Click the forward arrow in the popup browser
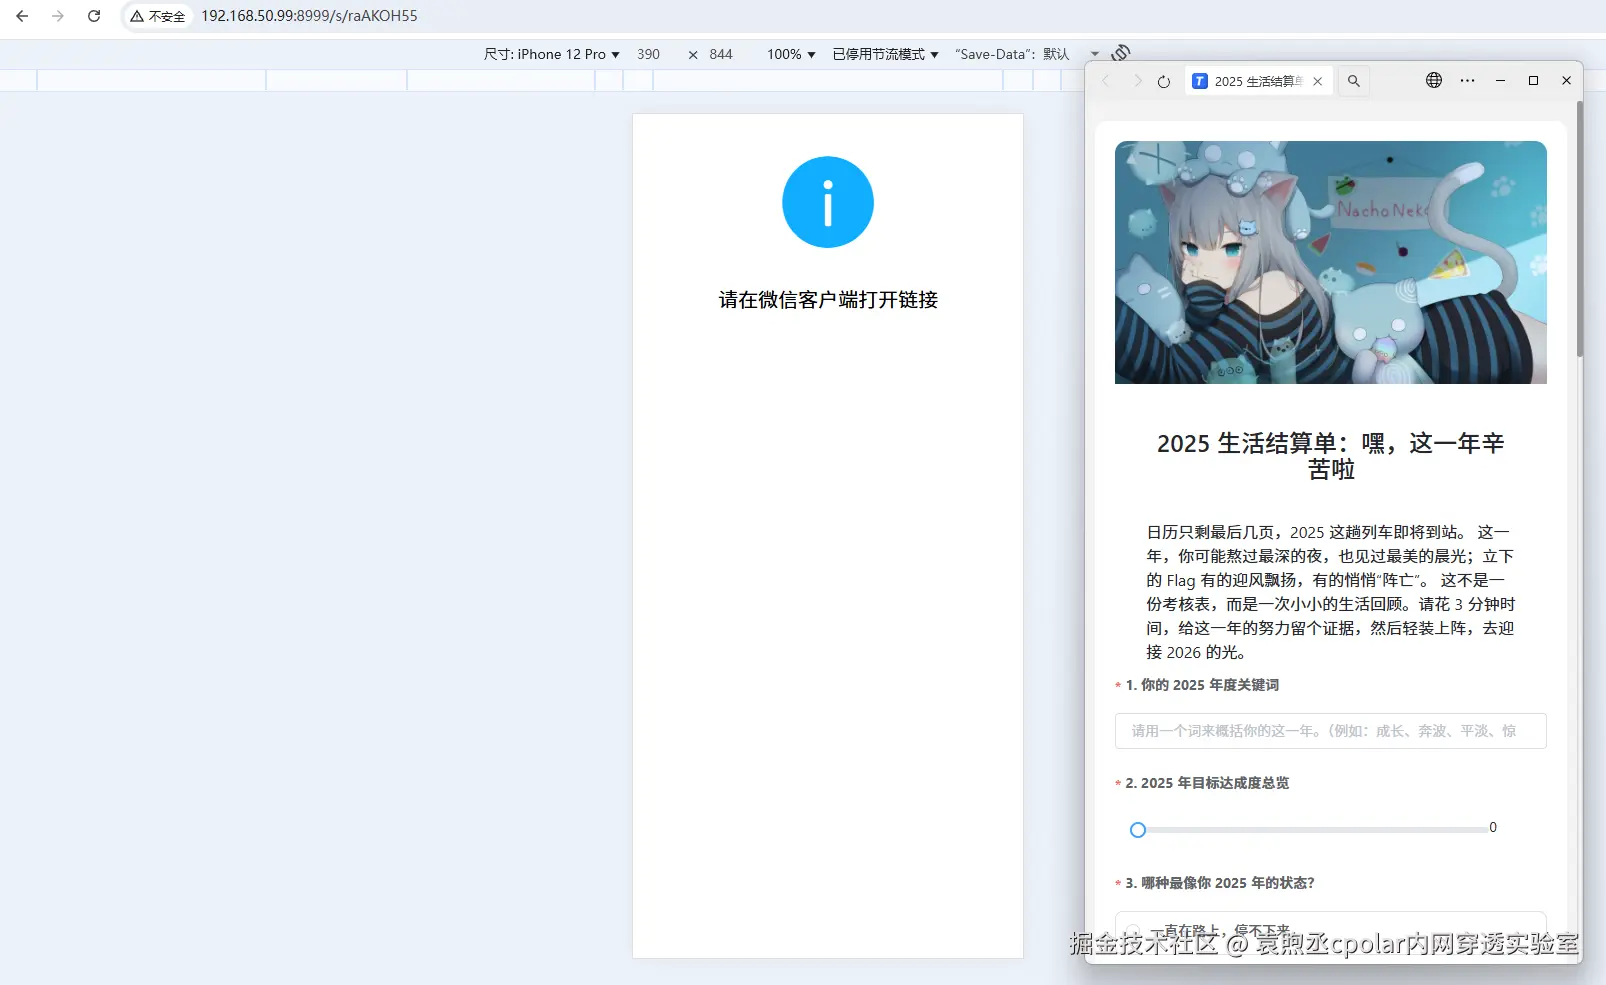The image size is (1606, 985). [x=1137, y=81]
